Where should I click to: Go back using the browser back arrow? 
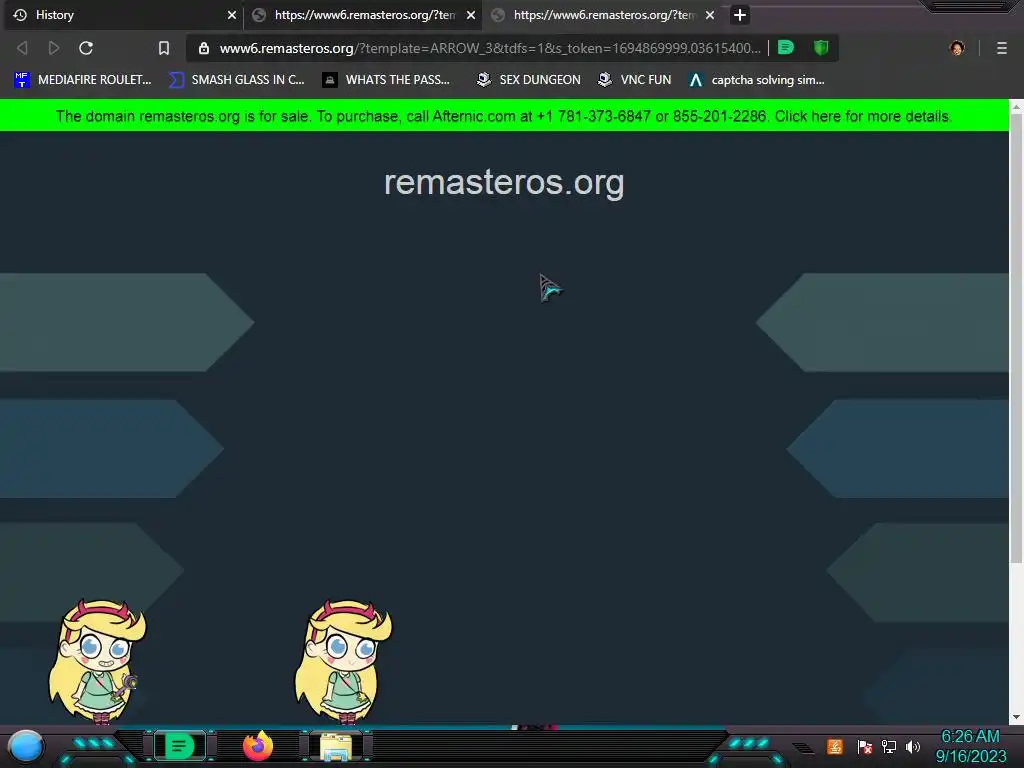[x=22, y=48]
